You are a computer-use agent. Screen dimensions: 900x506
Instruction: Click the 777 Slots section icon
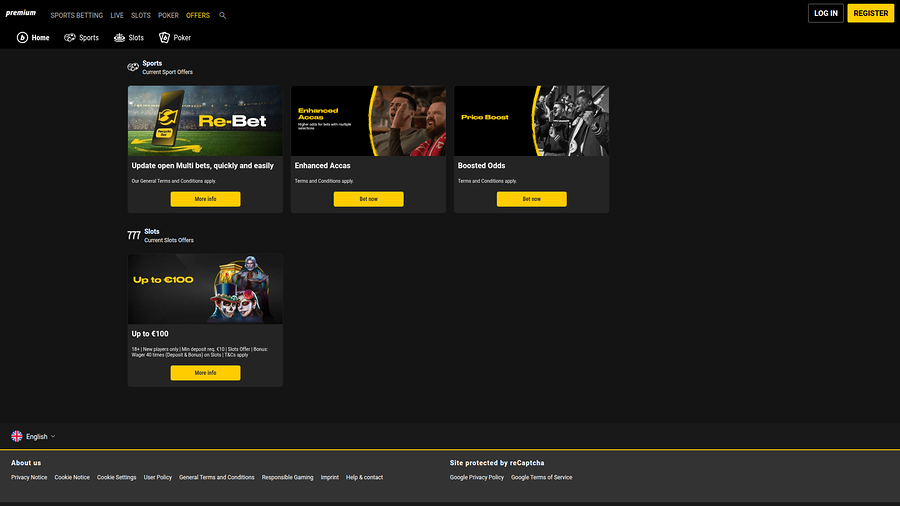[134, 235]
